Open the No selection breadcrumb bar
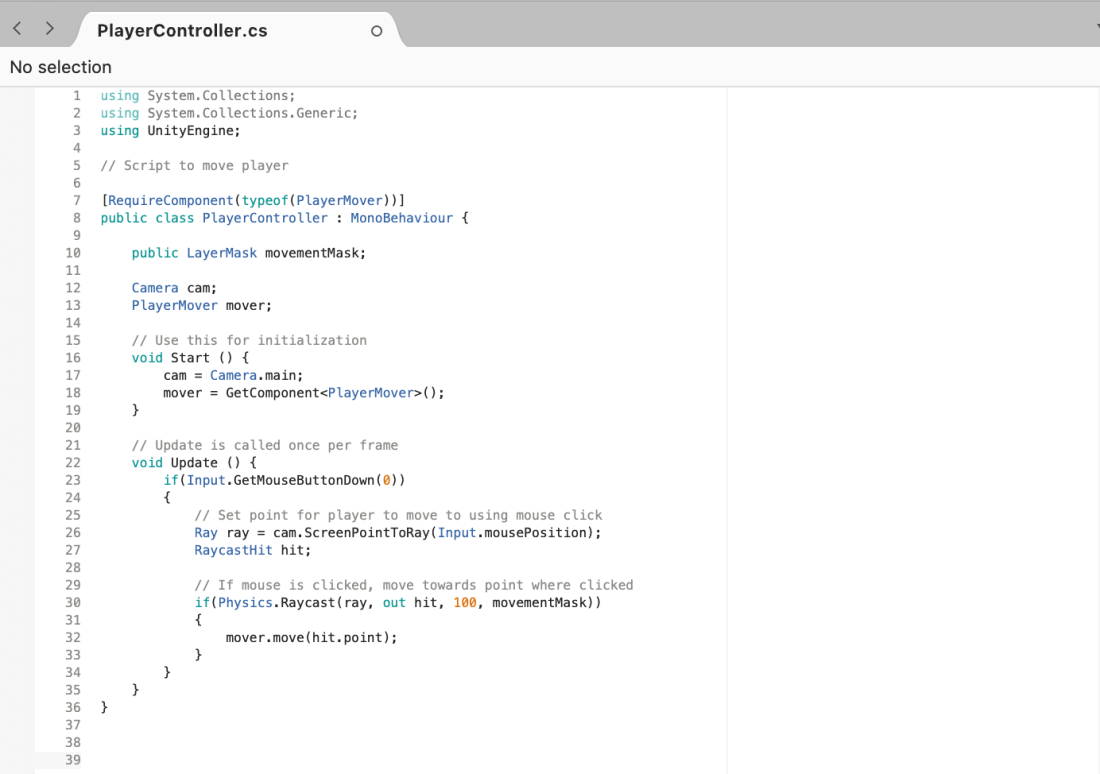 [61, 67]
